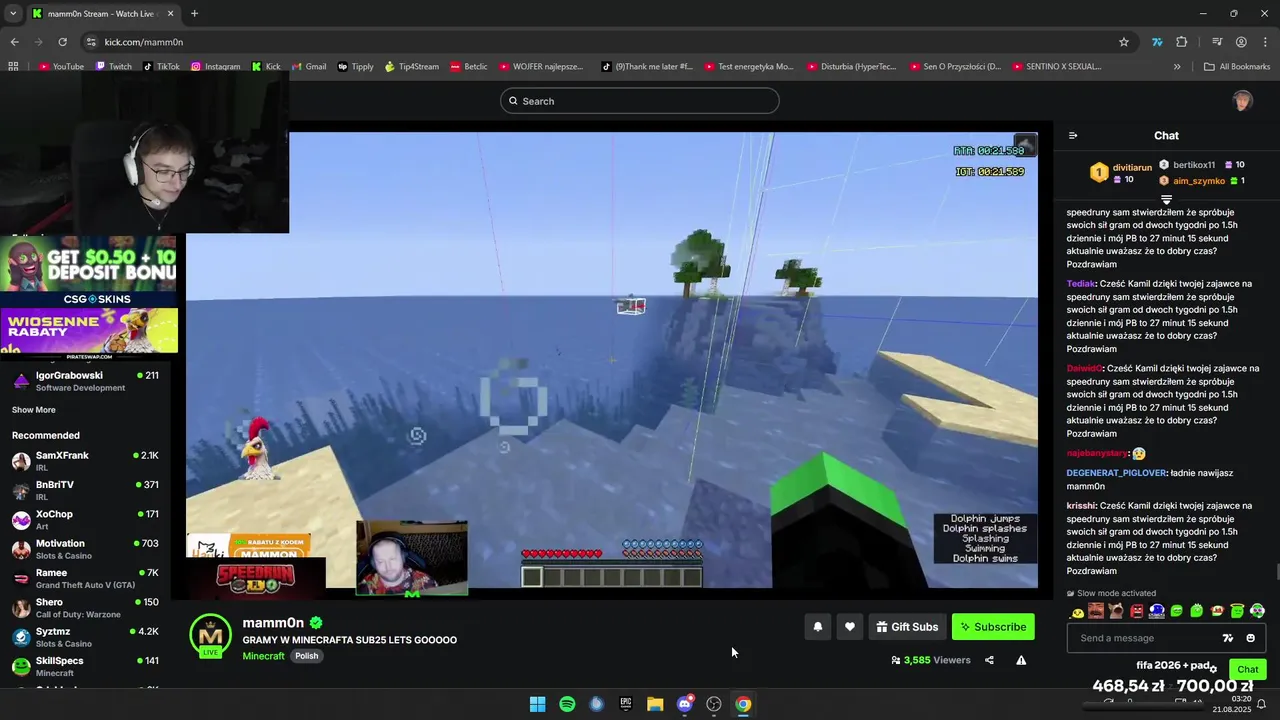Click green Chat send button
The height and width of the screenshot is (720, 1280).
pos(1248,669)
